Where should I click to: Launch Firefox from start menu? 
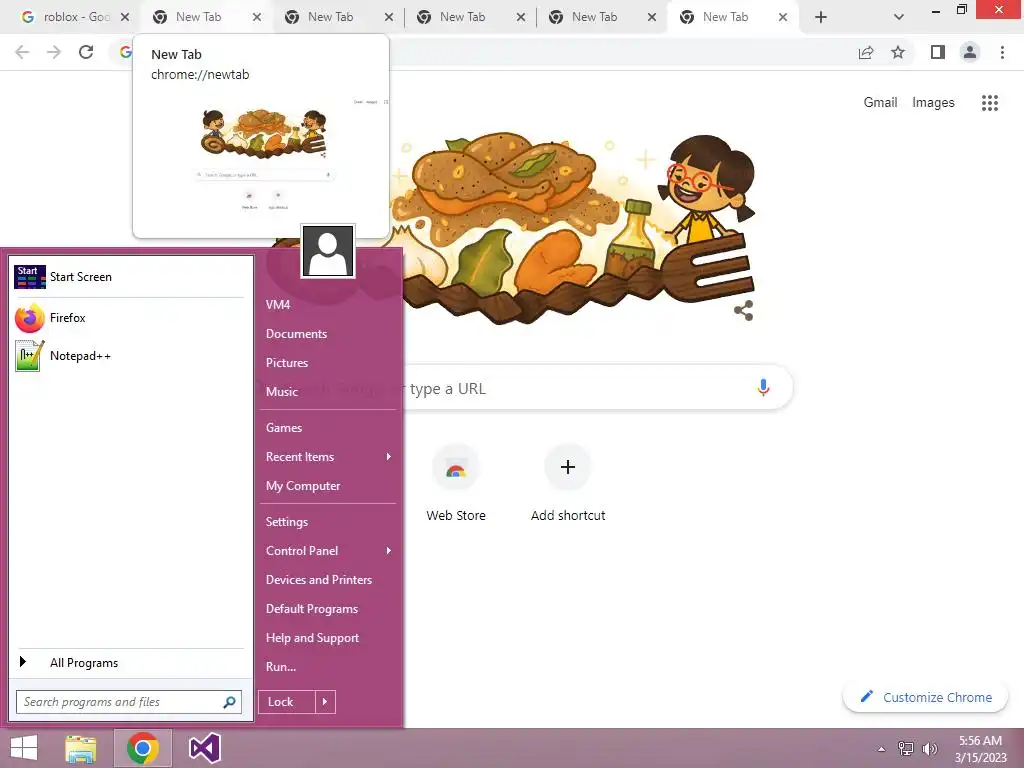pos(129,318)
